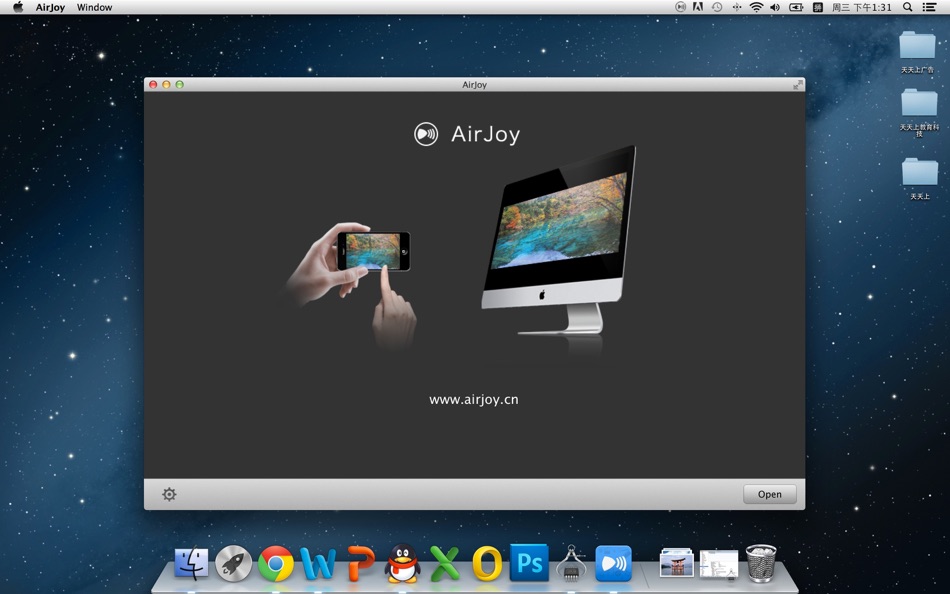Open the clock dropdown showing 周三 下午1:31
950x594 pixels.
(860, 7)
